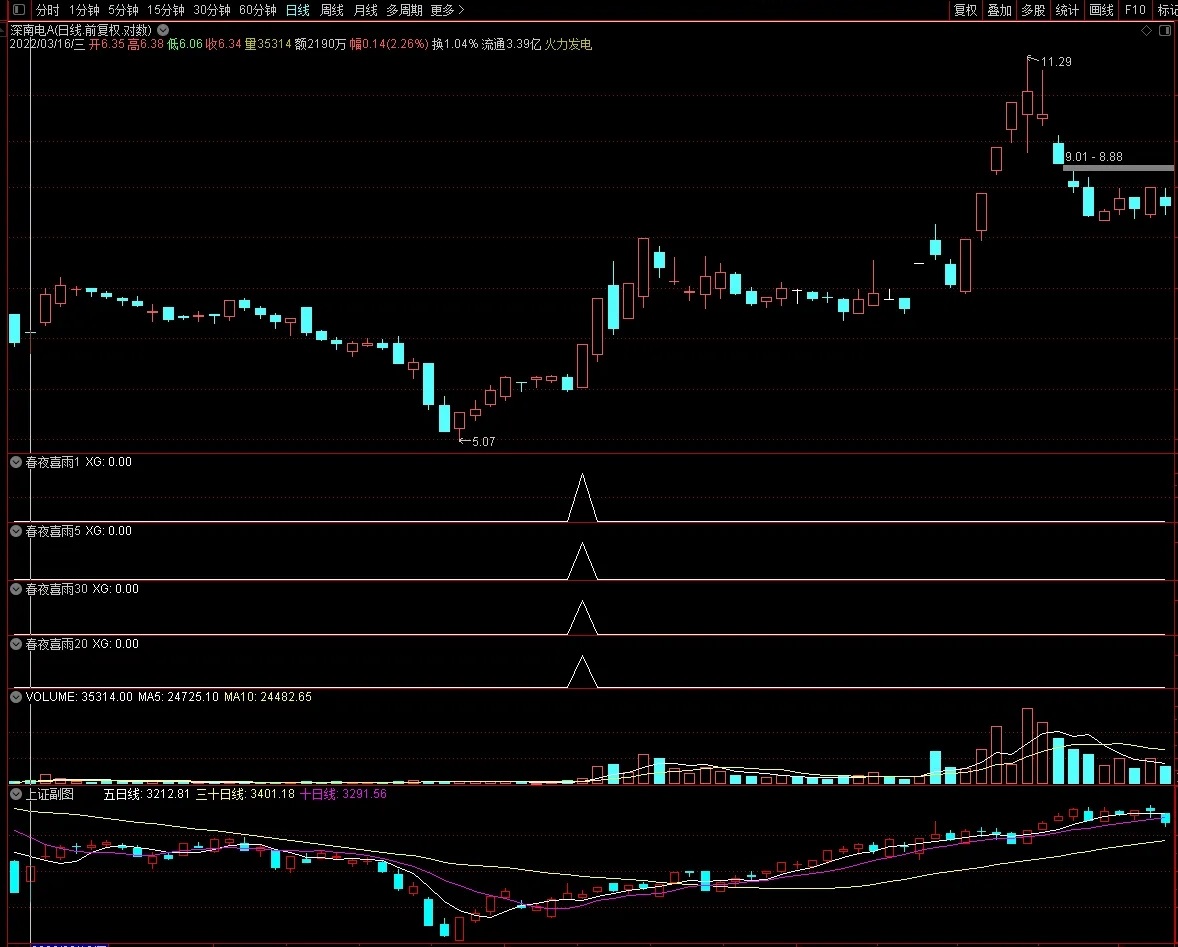Click the 深南电A chart title text
This screenshot has width=1178, height=947.
point(80,30)
